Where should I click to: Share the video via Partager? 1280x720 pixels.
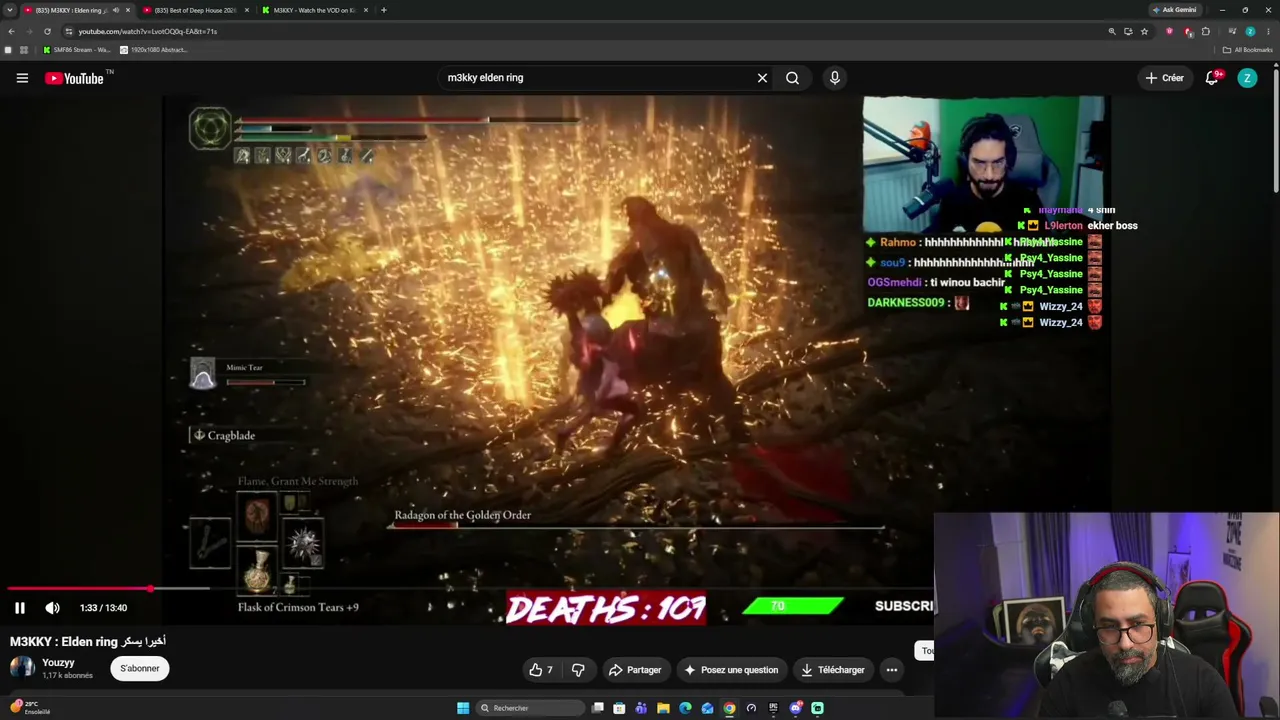(x=635, y=670)
